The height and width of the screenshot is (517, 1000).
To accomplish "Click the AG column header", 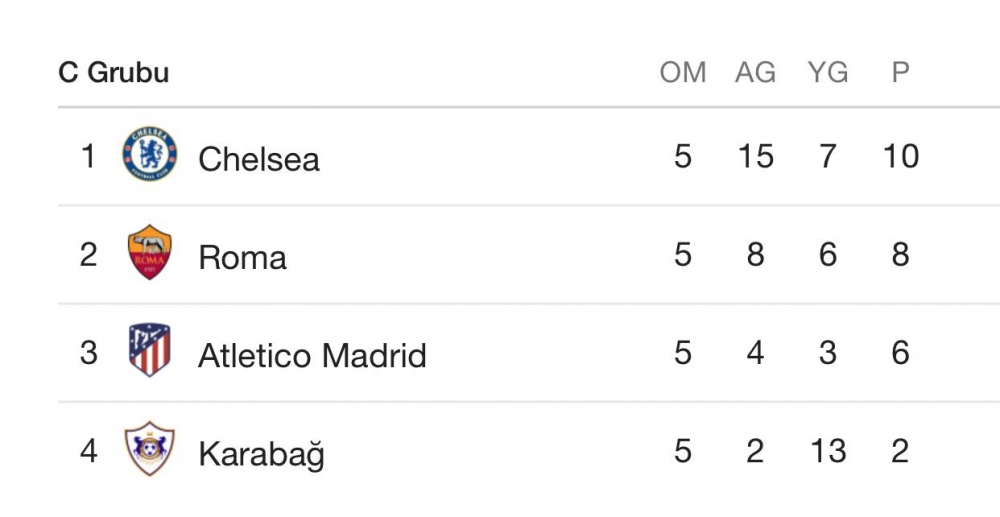I will [x=755, y=73].
